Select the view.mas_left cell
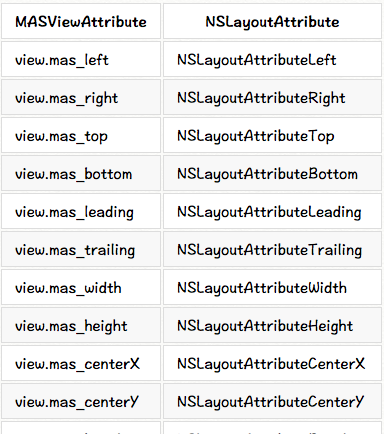Image resolution: width=384 pixels, height=434 pixels. [81, 59]
